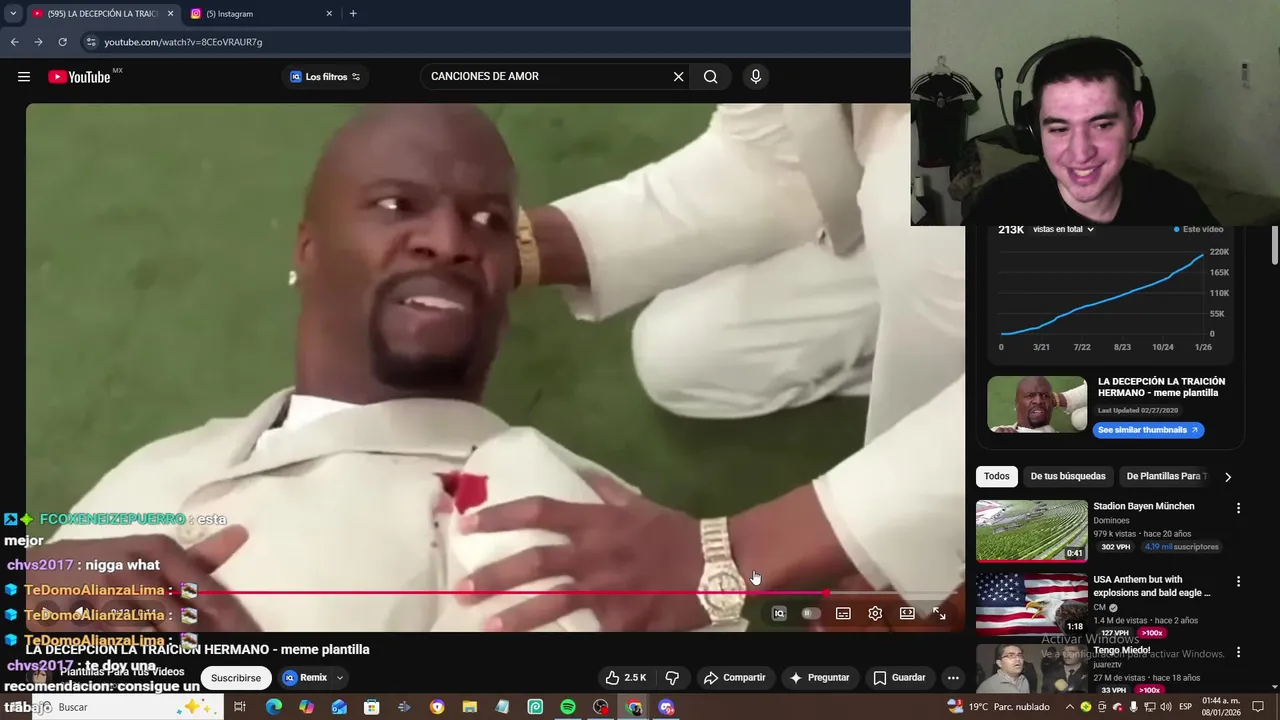Open the taskbar clock 01:44 a. m.
Image resolution: width=1280 pixels, height=720 pixels.
click(1220, 707)
